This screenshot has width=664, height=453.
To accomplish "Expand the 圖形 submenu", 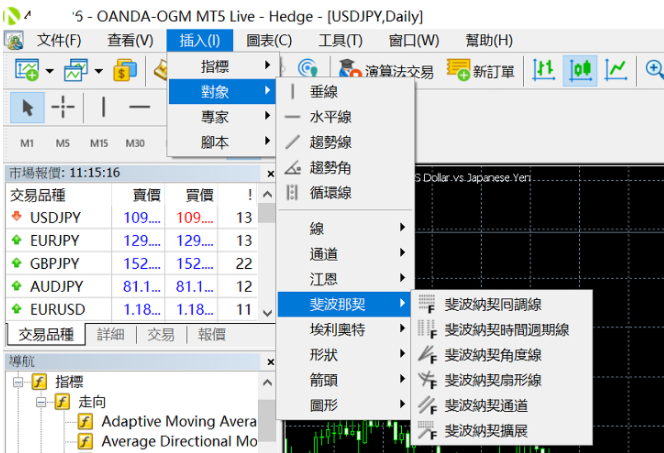I will click(x=345, y=405).
